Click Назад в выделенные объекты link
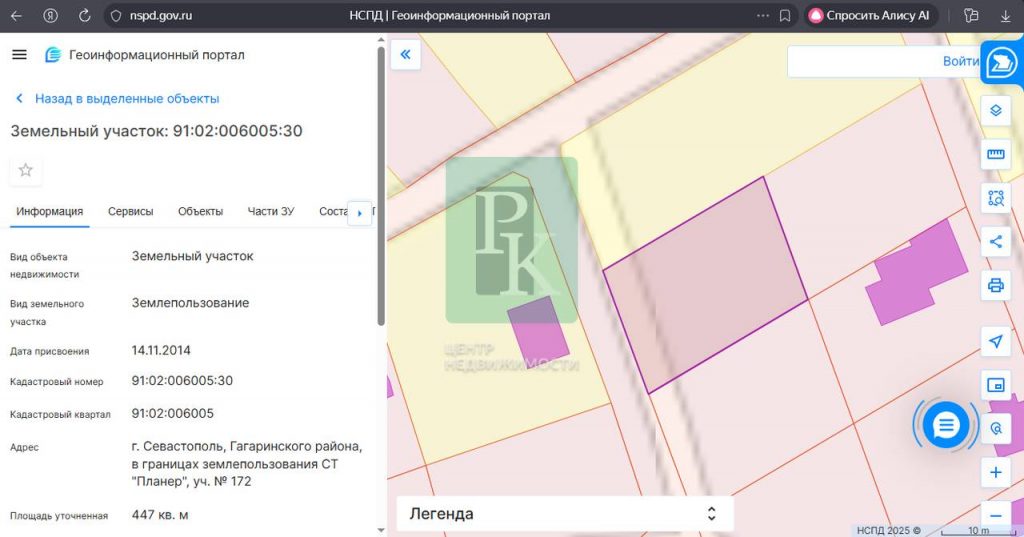Screen dimensions: 1024x537 point(126,99)
